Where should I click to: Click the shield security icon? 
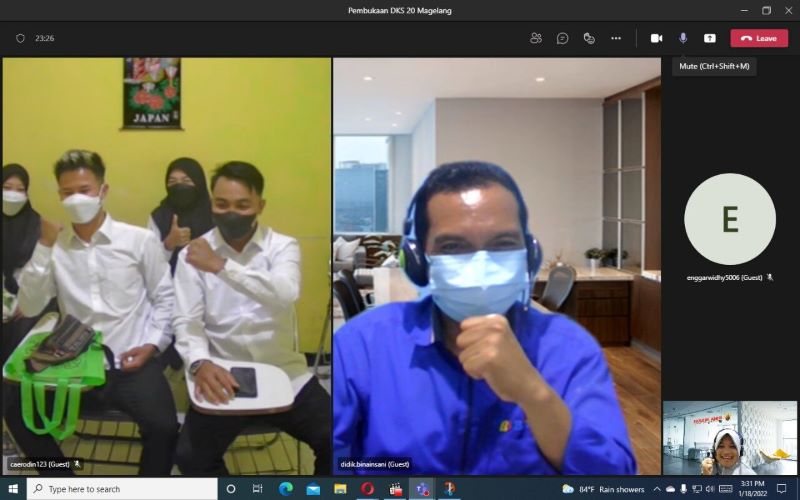(x=20, y=38)
